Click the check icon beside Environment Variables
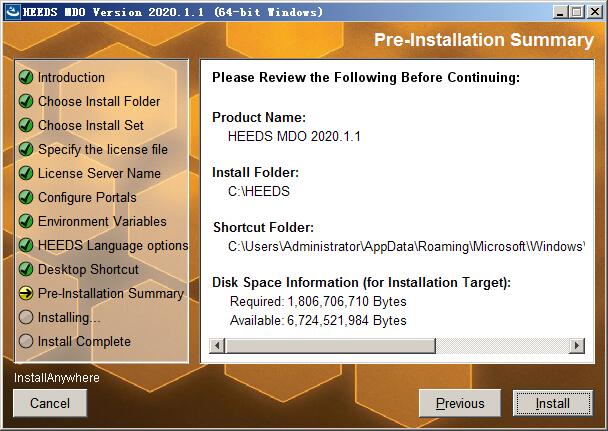The image size is (608, 431). tap(26, 221)
